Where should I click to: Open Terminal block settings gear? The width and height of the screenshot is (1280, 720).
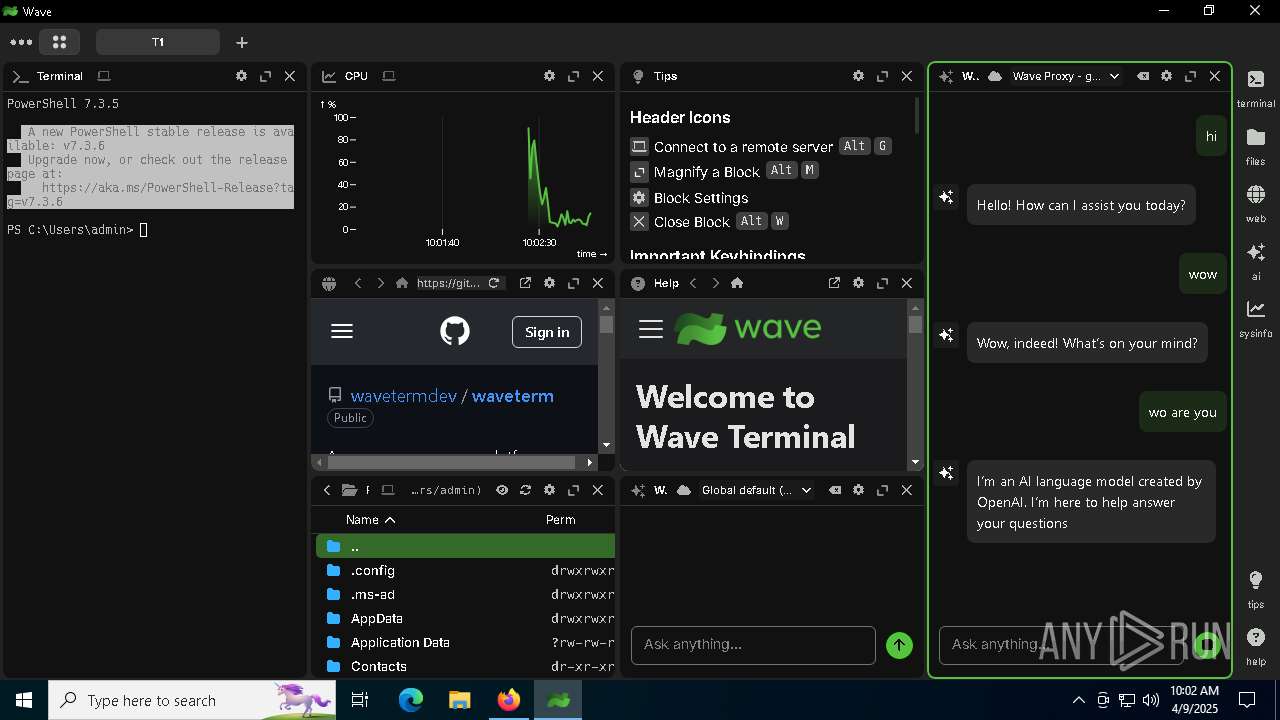coord(241,76)
